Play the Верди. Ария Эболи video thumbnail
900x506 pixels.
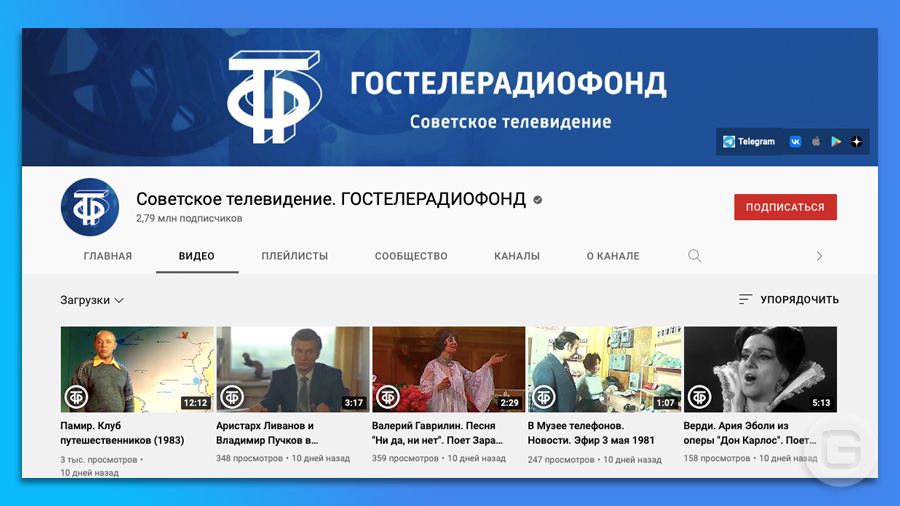click(761, 369)
